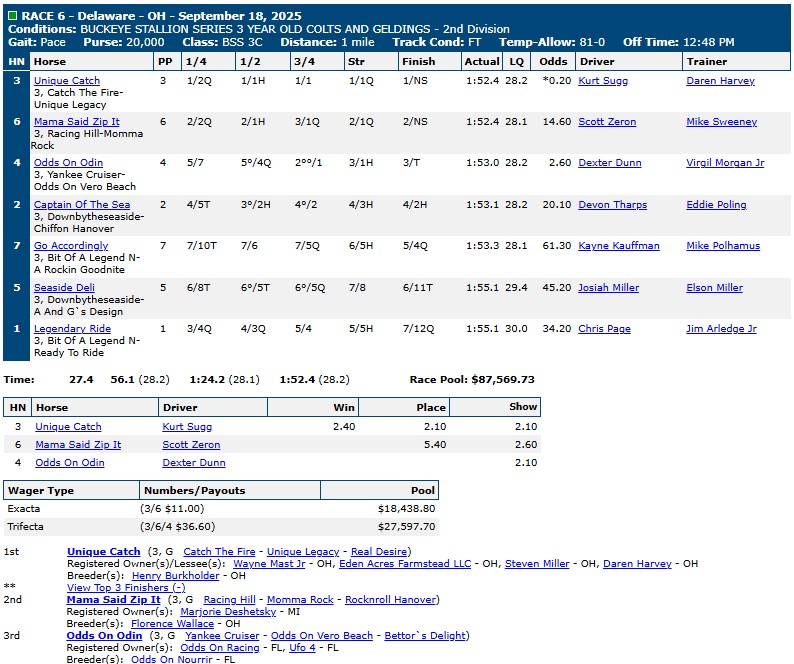Click the Seaside Deli horse link

pos(64,288)
